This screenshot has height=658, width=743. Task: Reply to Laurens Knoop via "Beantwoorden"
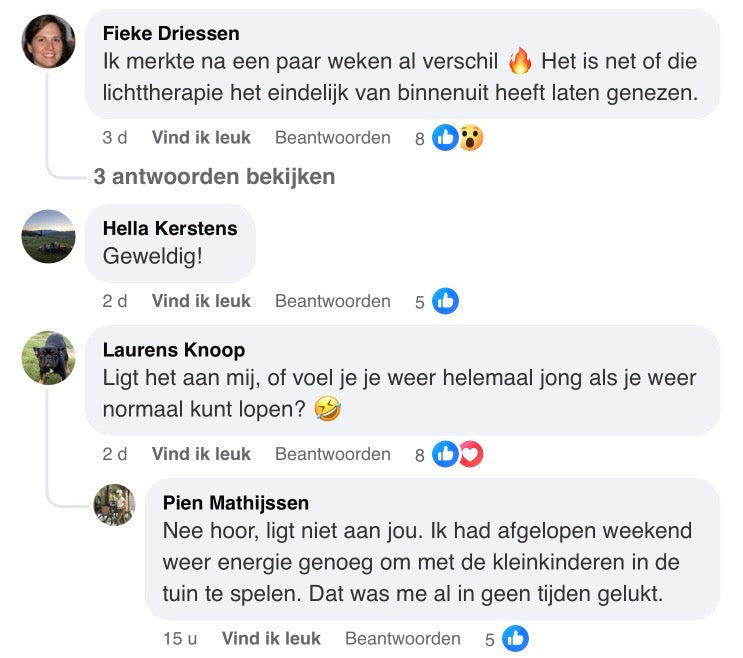[333, 454]
